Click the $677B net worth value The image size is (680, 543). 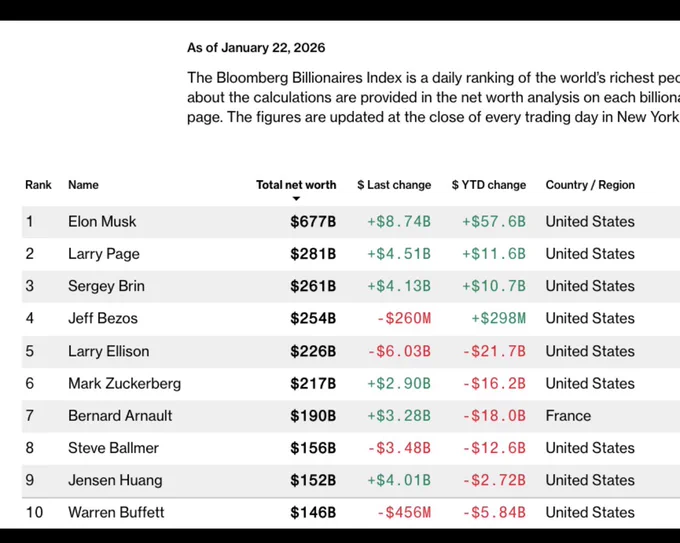313,222
